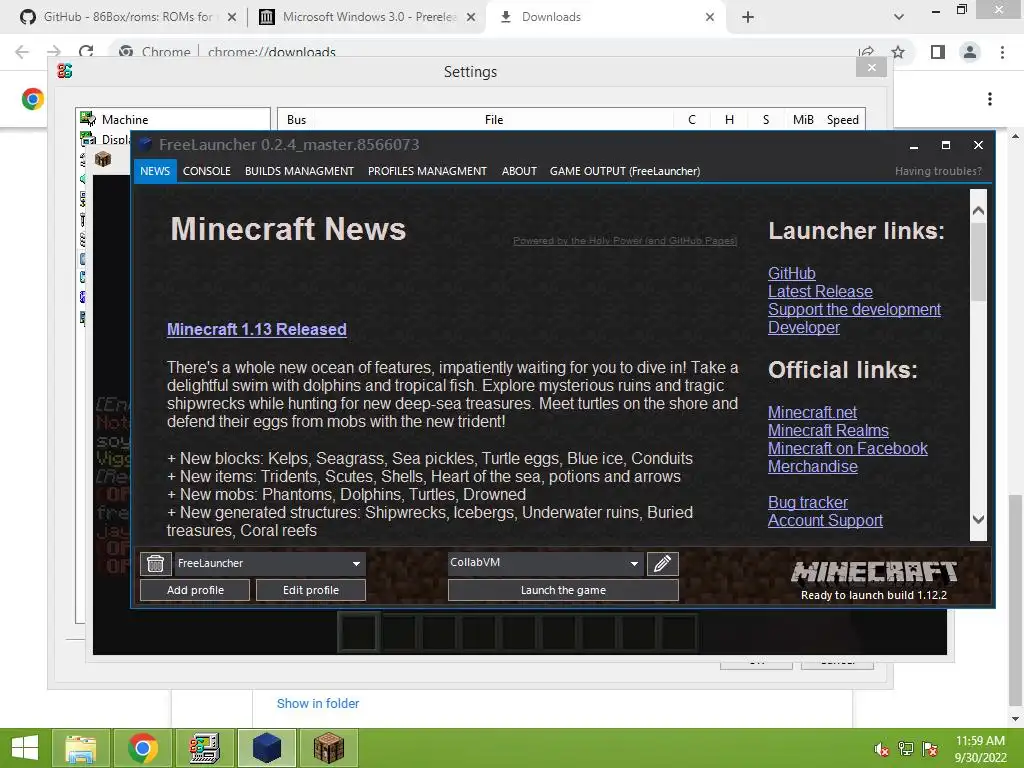Screen dimensions: 1024x768
Task: Click the muted volume tray icon
Action: [x=881, y=749]
